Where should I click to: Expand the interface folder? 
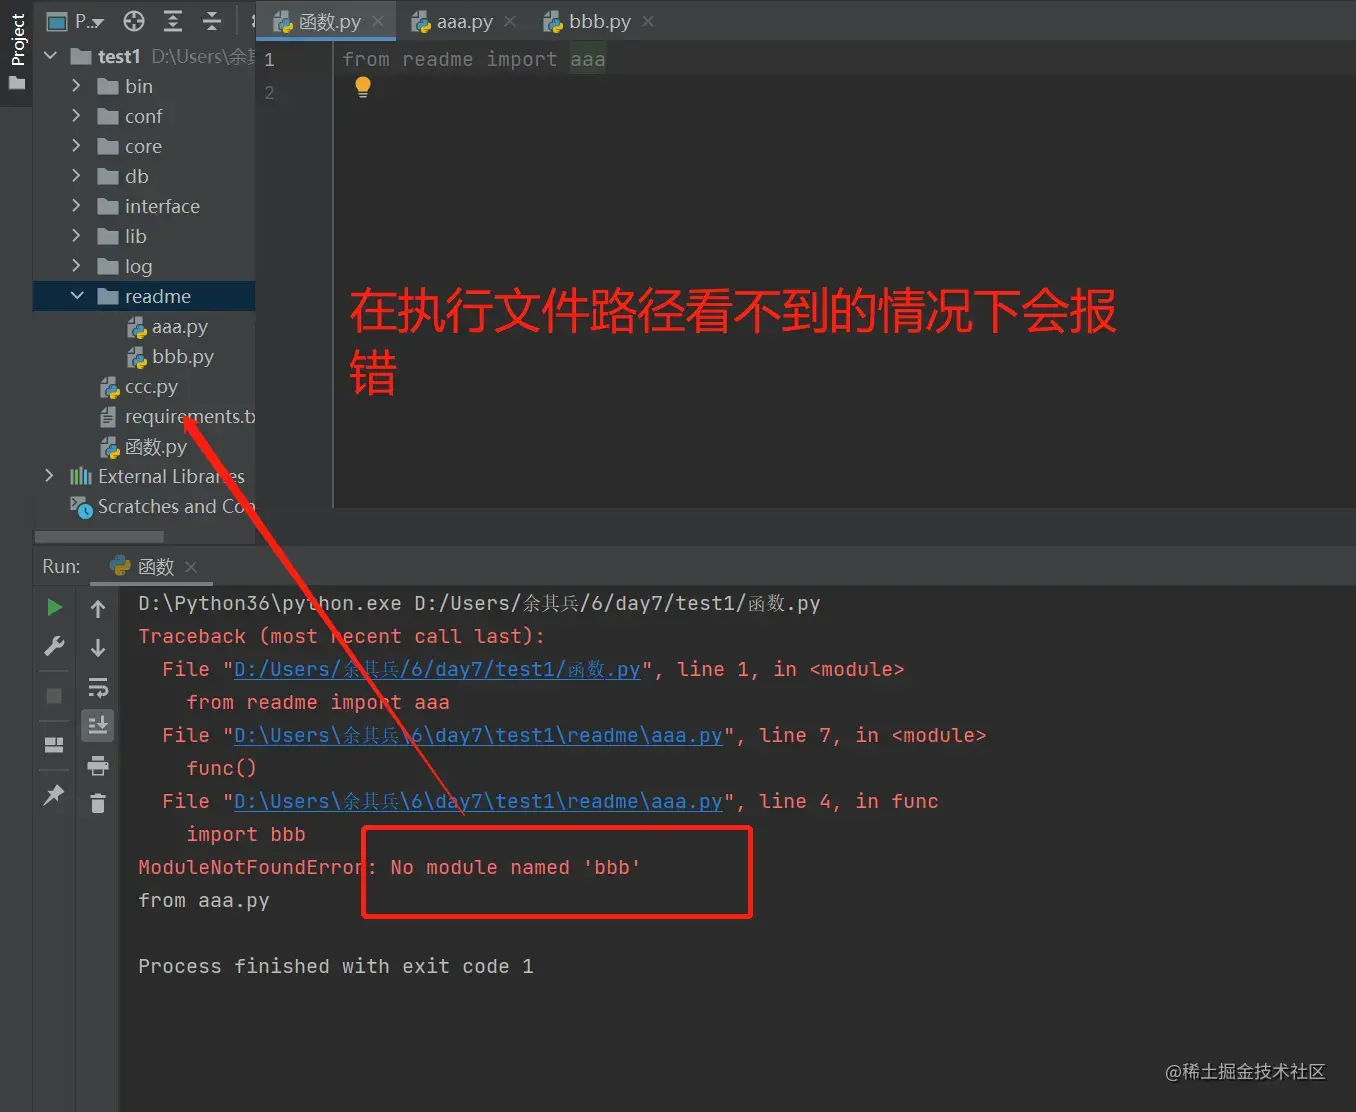pos(76,206)
